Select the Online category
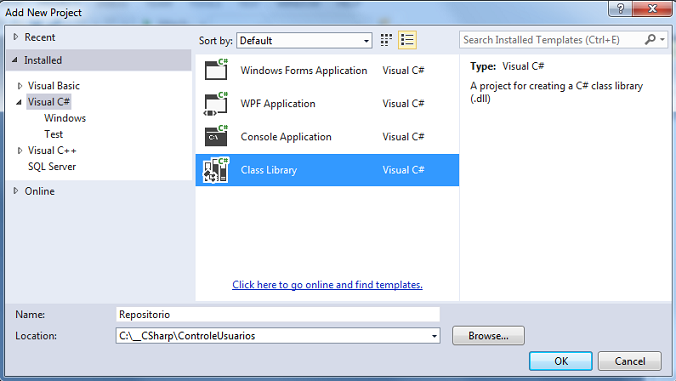 (x=40, y=191)
